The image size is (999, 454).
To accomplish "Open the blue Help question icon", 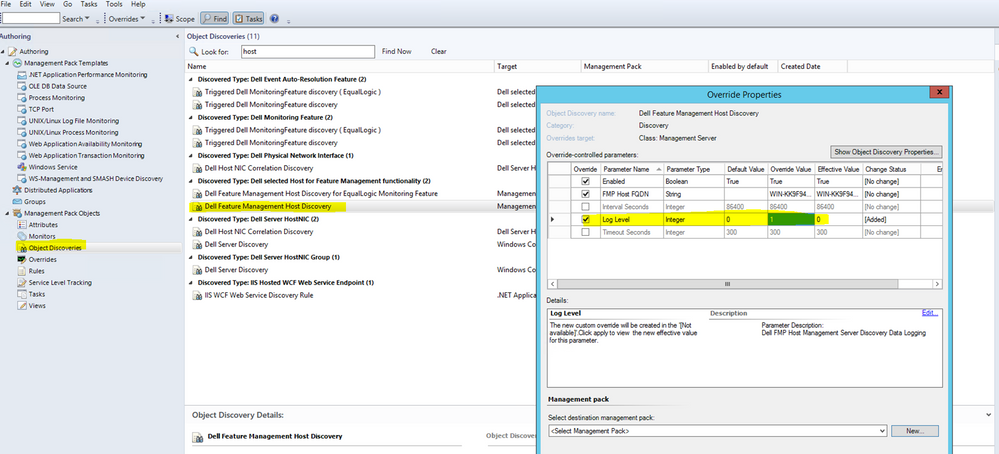I will click(274, 19).
